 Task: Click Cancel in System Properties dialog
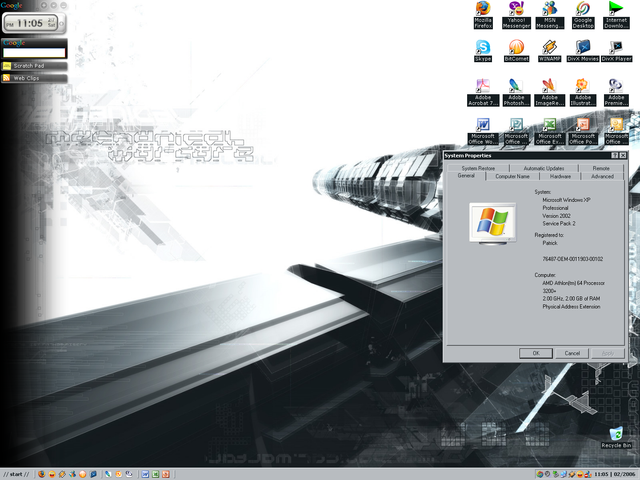(x=572, y=353)
